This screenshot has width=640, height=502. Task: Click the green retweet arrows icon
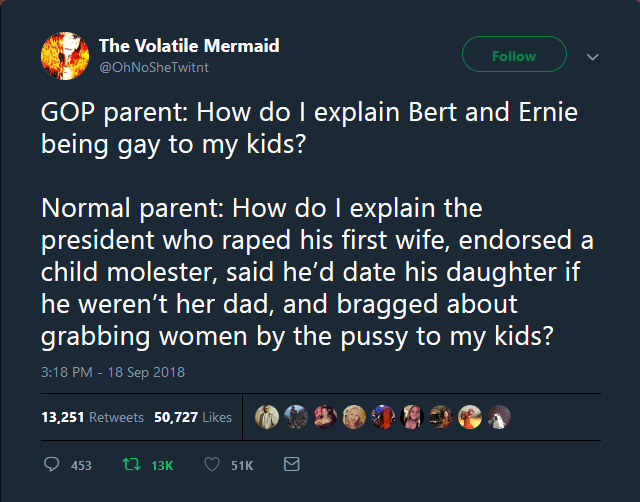pos(128,465)
